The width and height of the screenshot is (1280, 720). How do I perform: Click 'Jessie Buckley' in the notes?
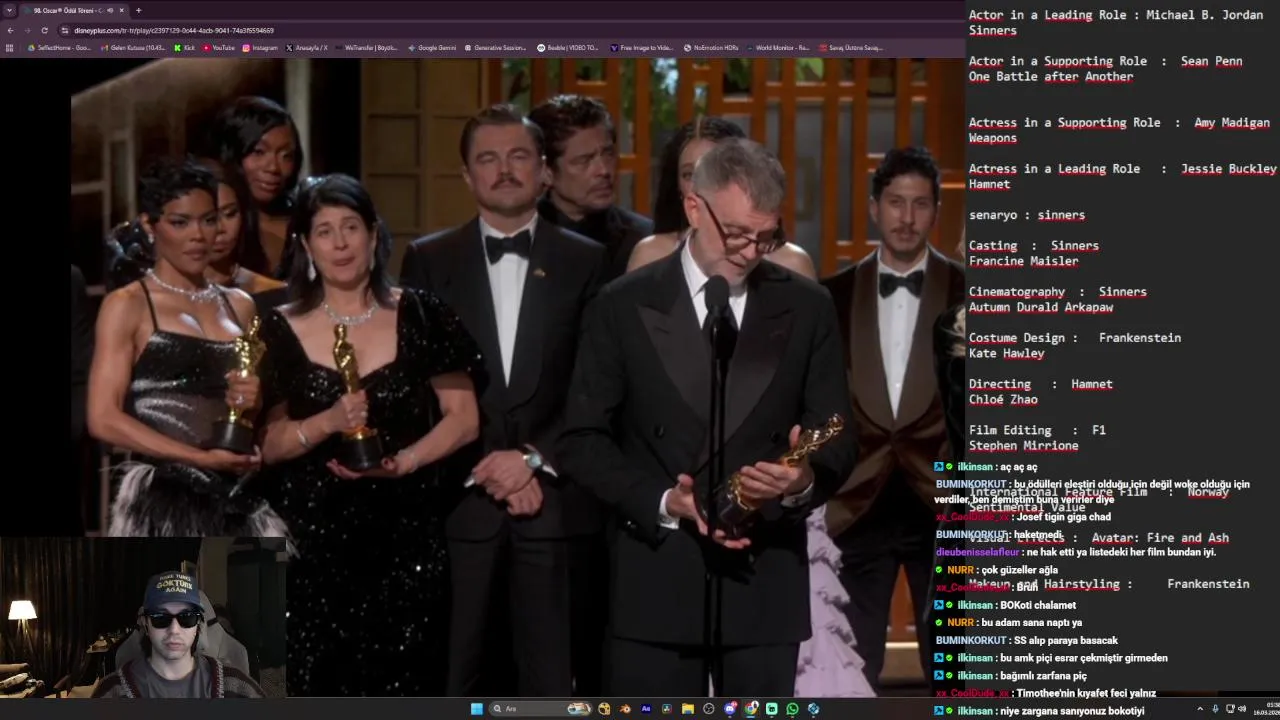pos(1228,169)
